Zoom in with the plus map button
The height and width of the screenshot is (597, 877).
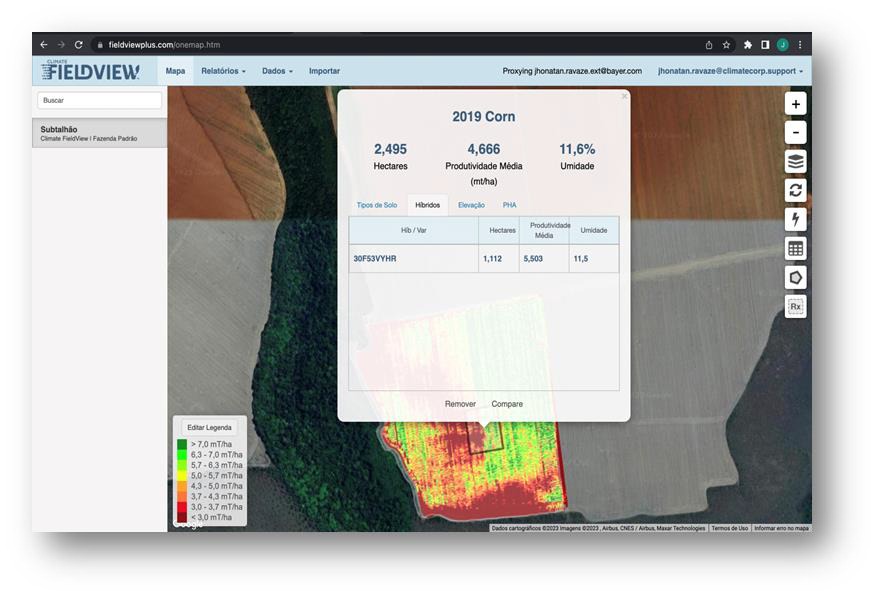coord(795,104)
